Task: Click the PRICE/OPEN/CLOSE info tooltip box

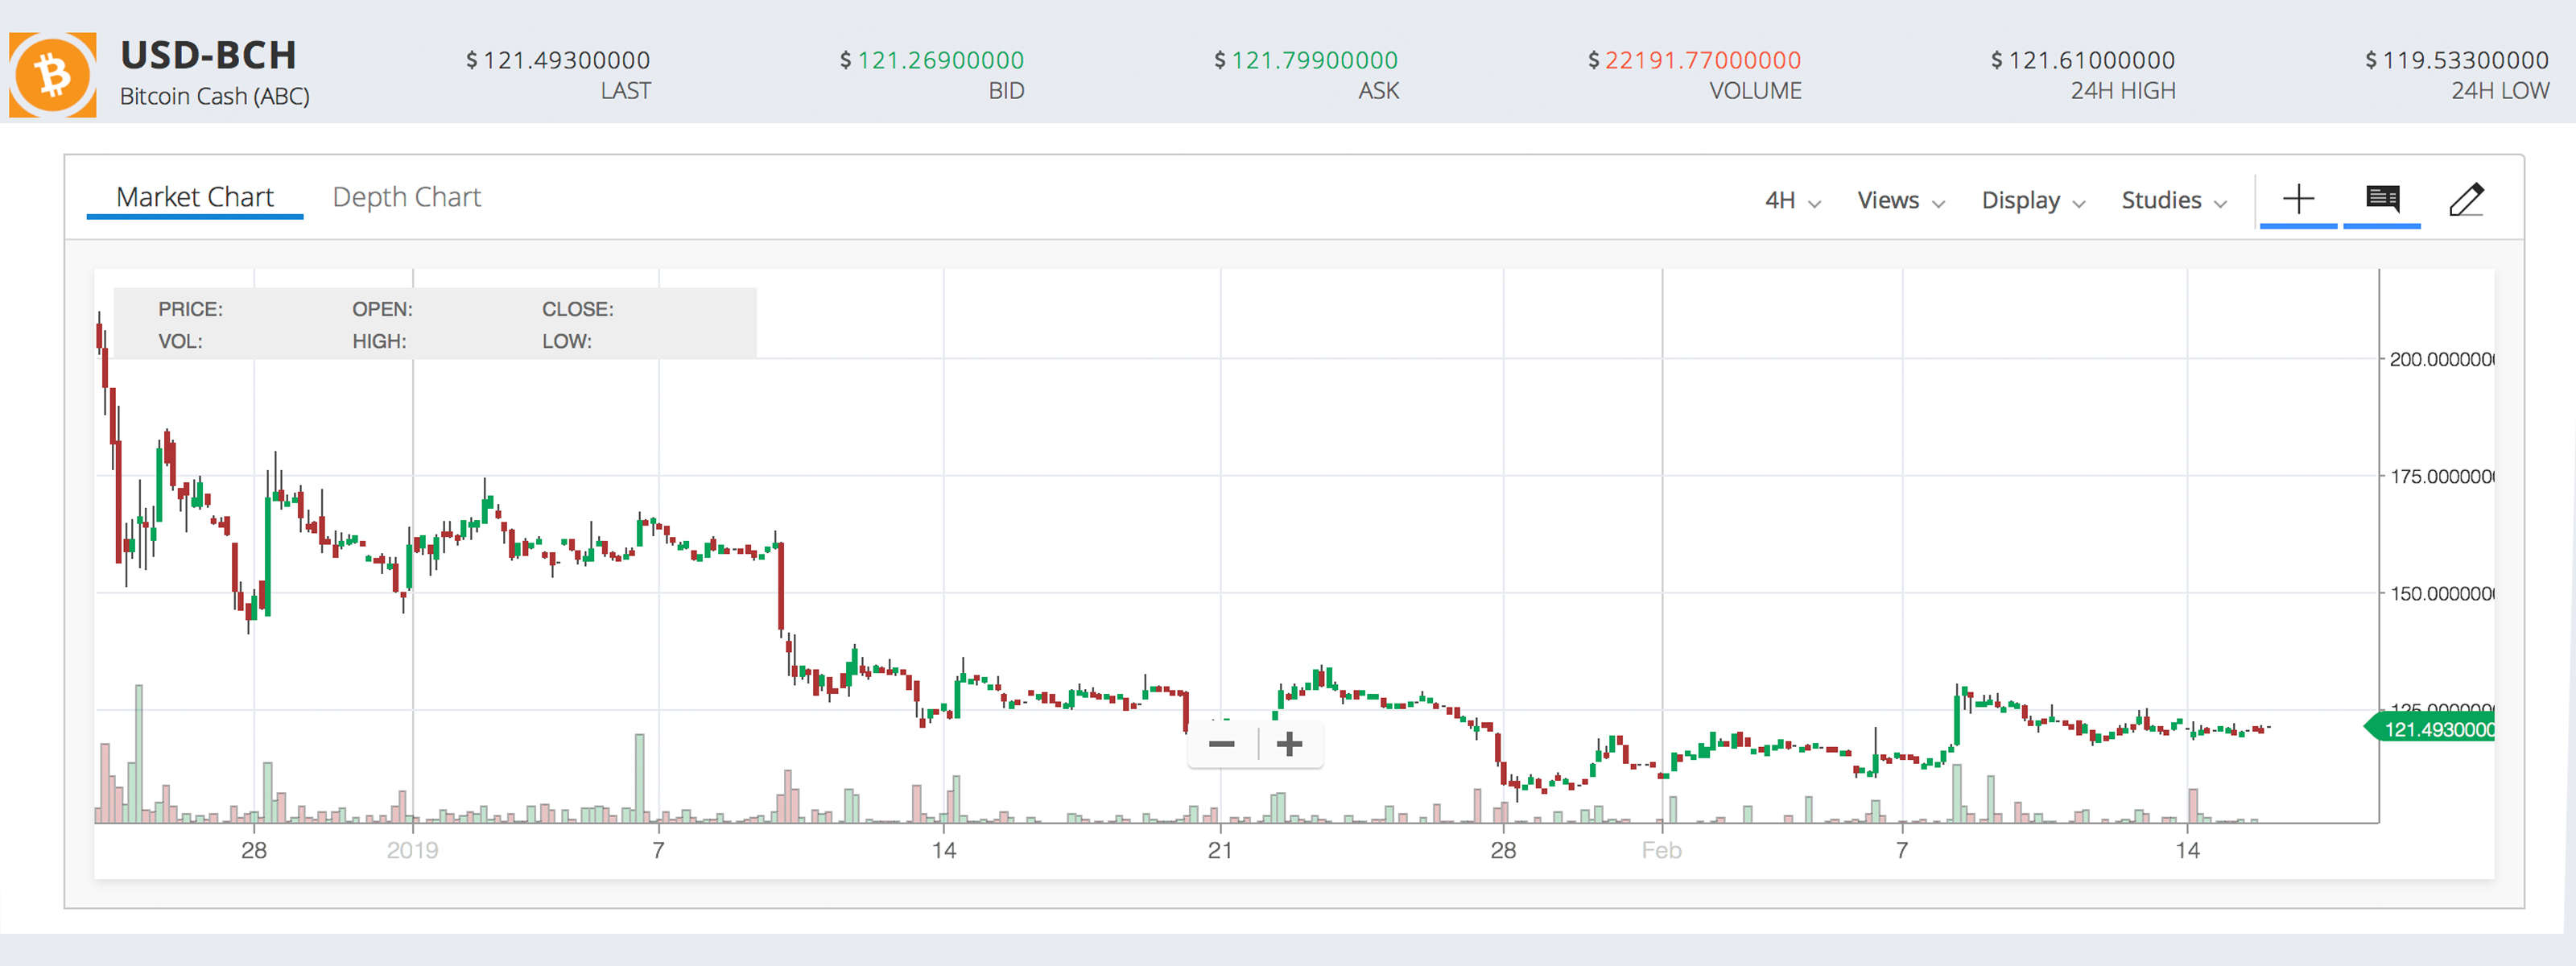Action: click(435, 323)
